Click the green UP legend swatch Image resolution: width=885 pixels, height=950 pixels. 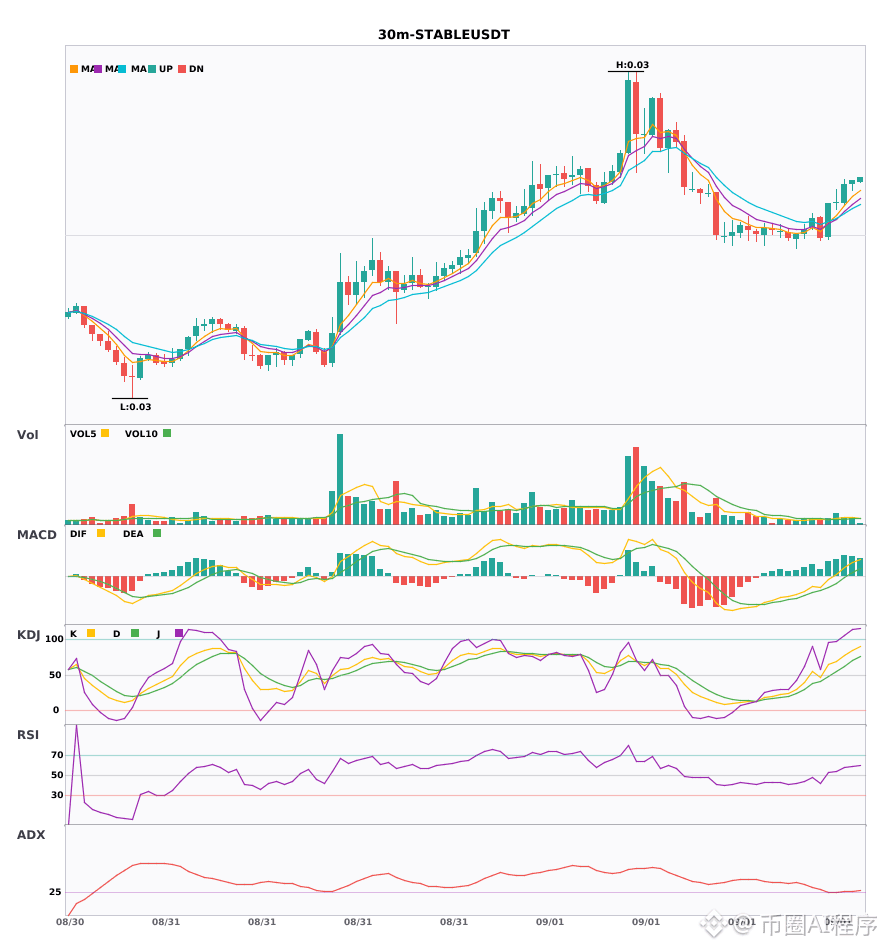(152, 69)
